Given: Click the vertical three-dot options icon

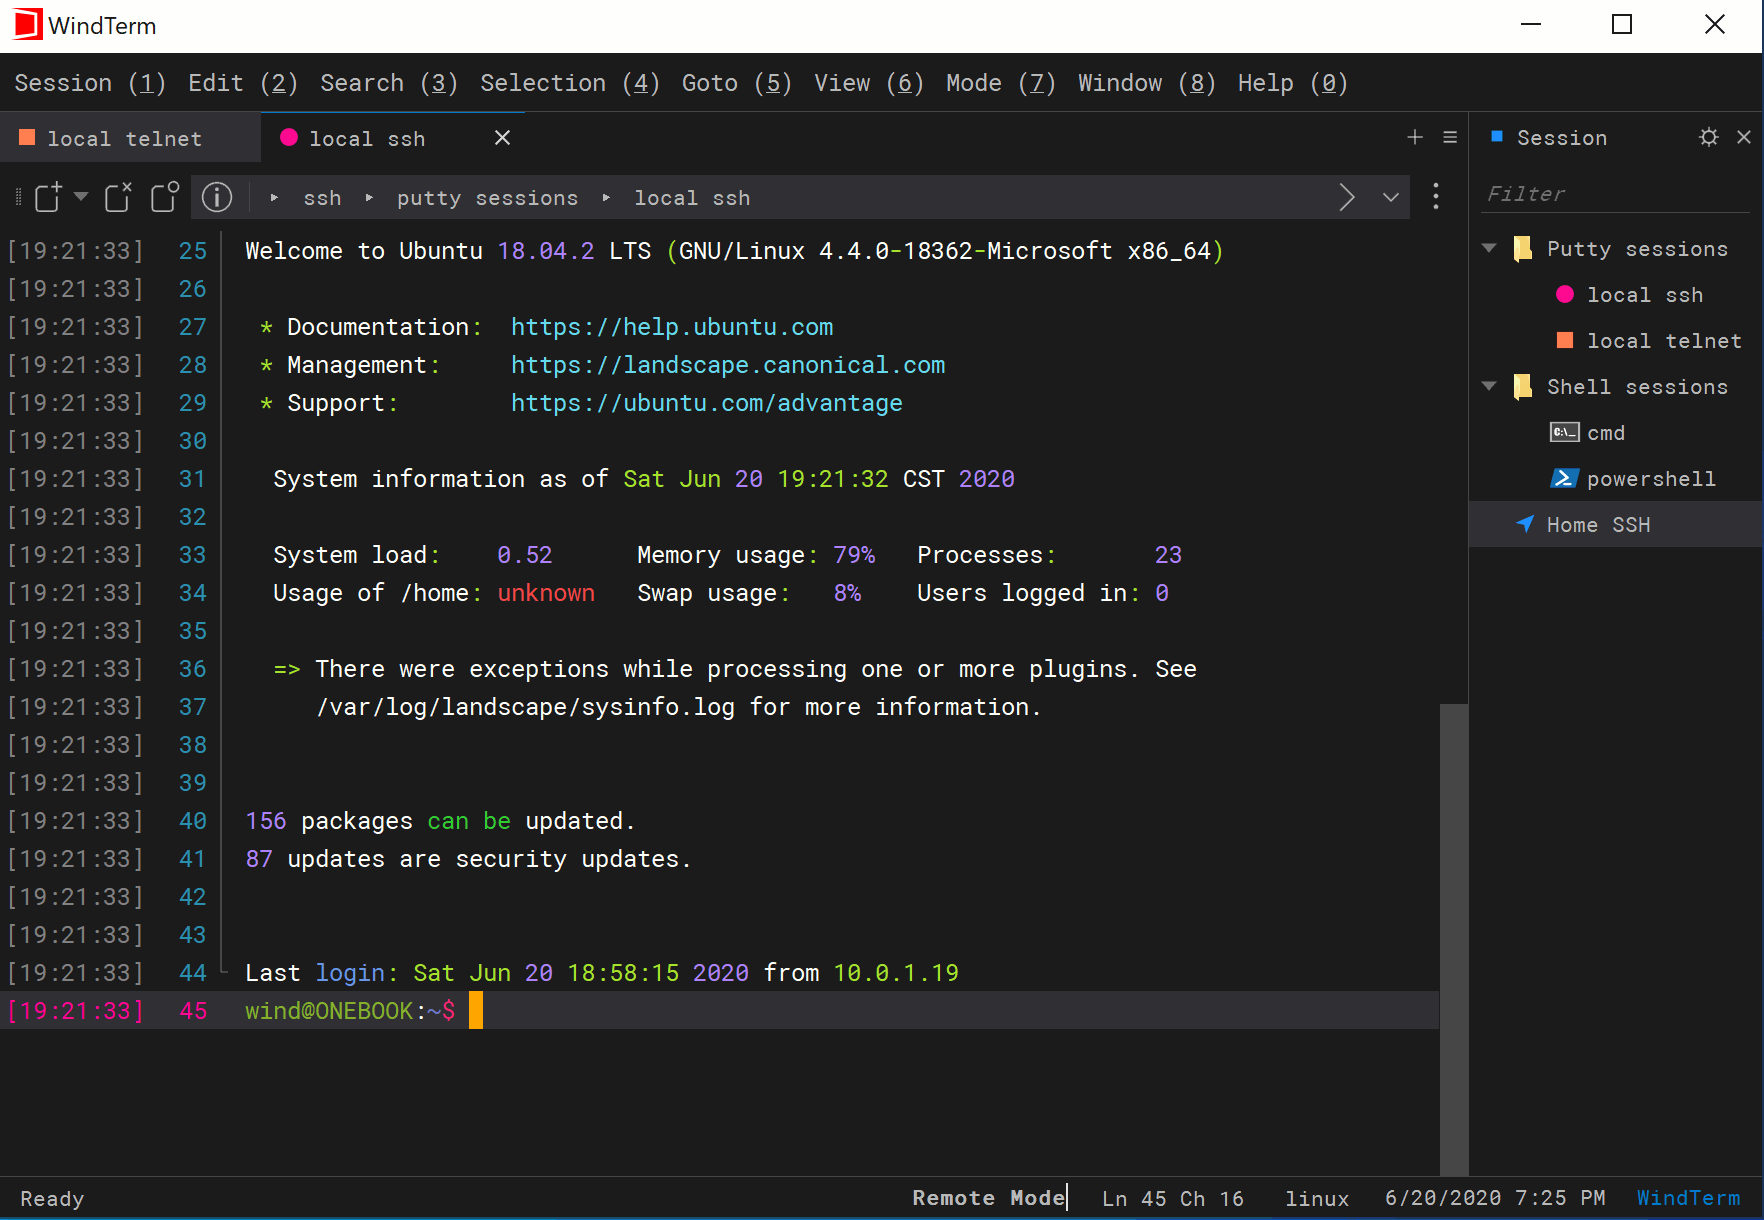Looking at the screenshot, I should [1436, 196].
